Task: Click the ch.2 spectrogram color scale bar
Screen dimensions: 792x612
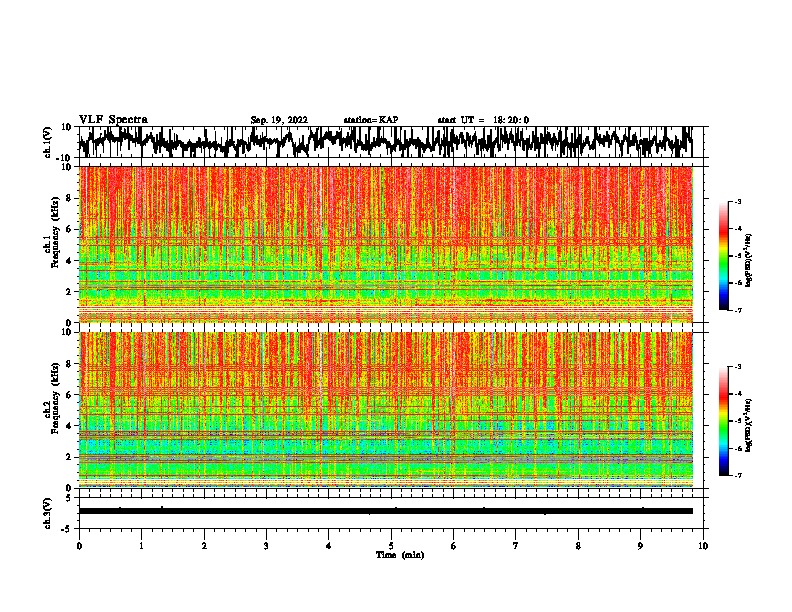Action: [x=723, y=421]
